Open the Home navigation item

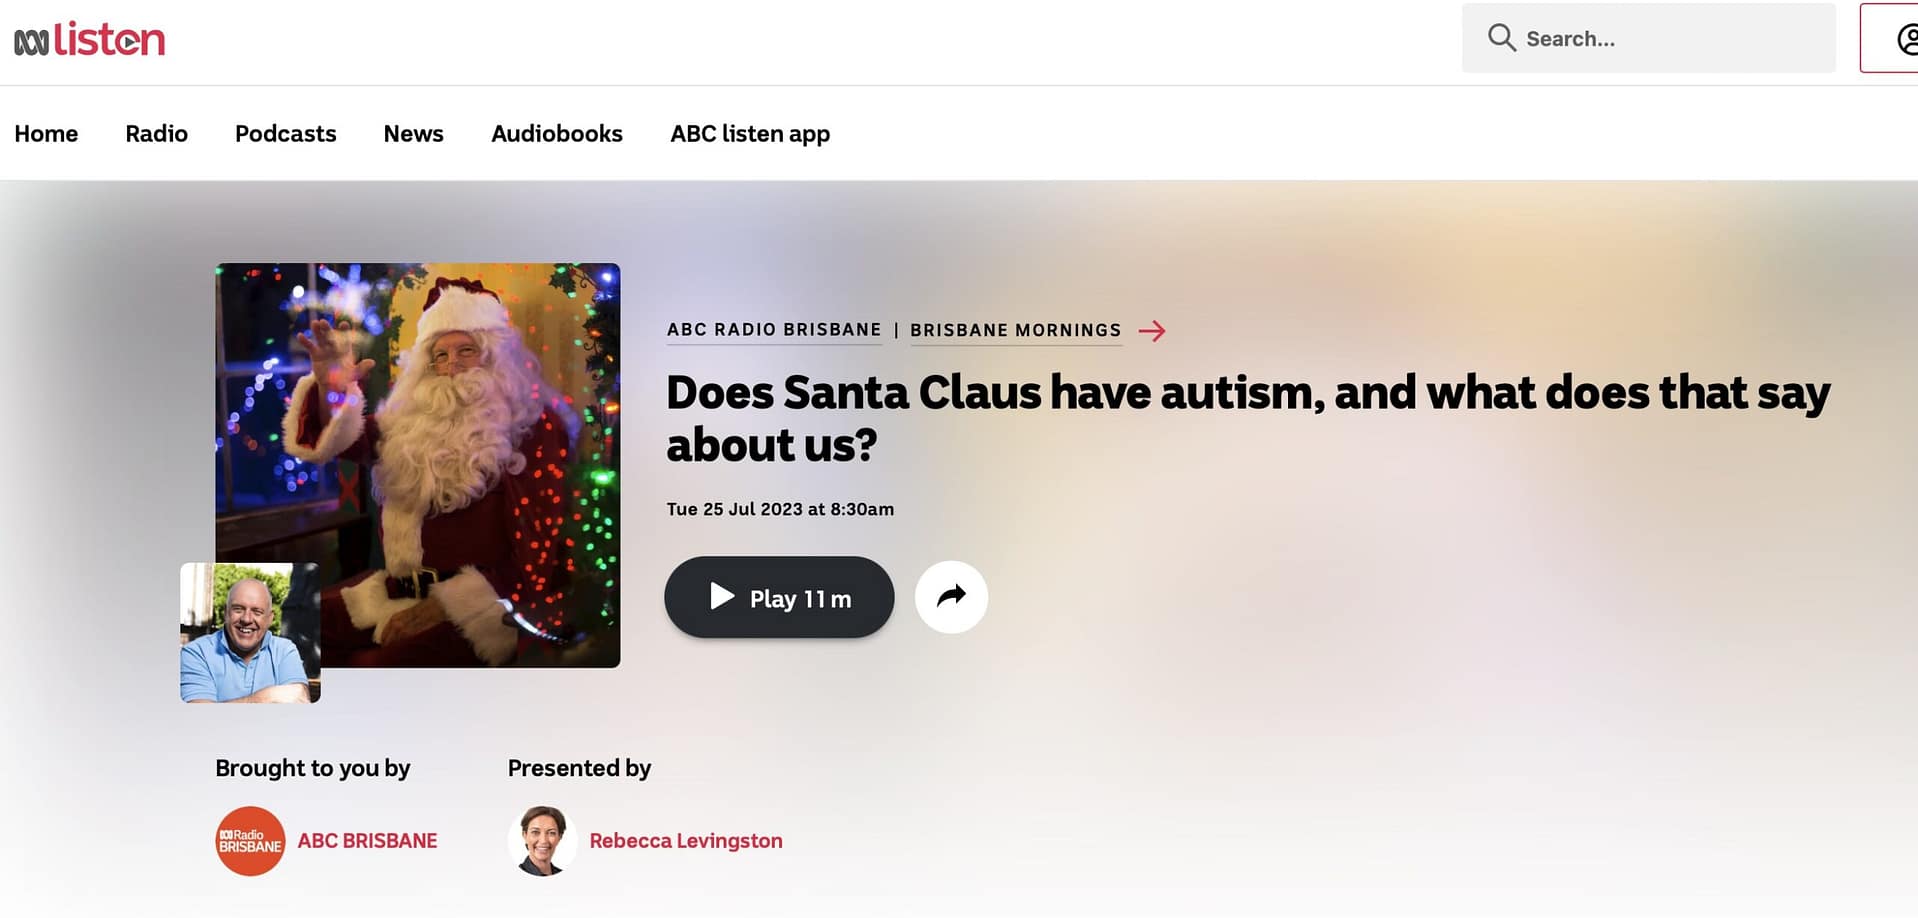pos(46,133)
